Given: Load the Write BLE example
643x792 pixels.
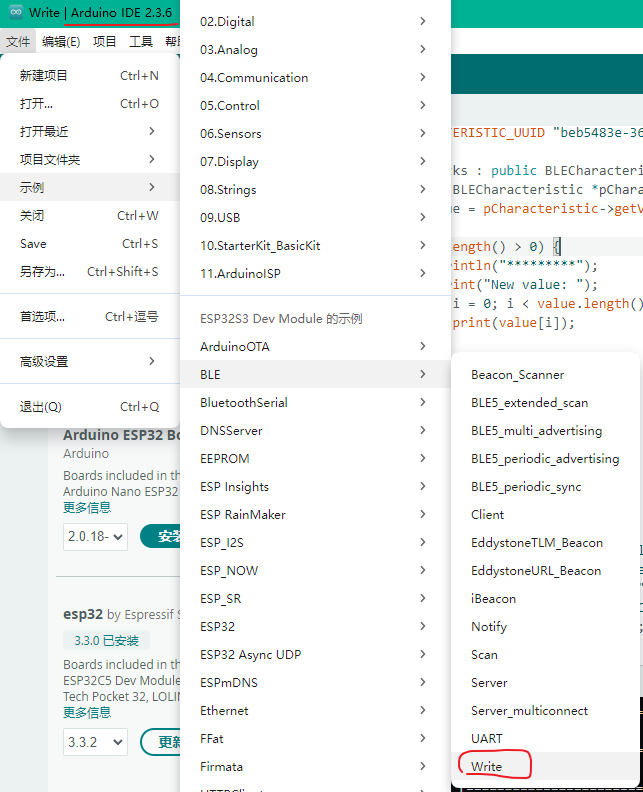Looking at the screenshot, I should pyautogui.click(x=545, y=767).
